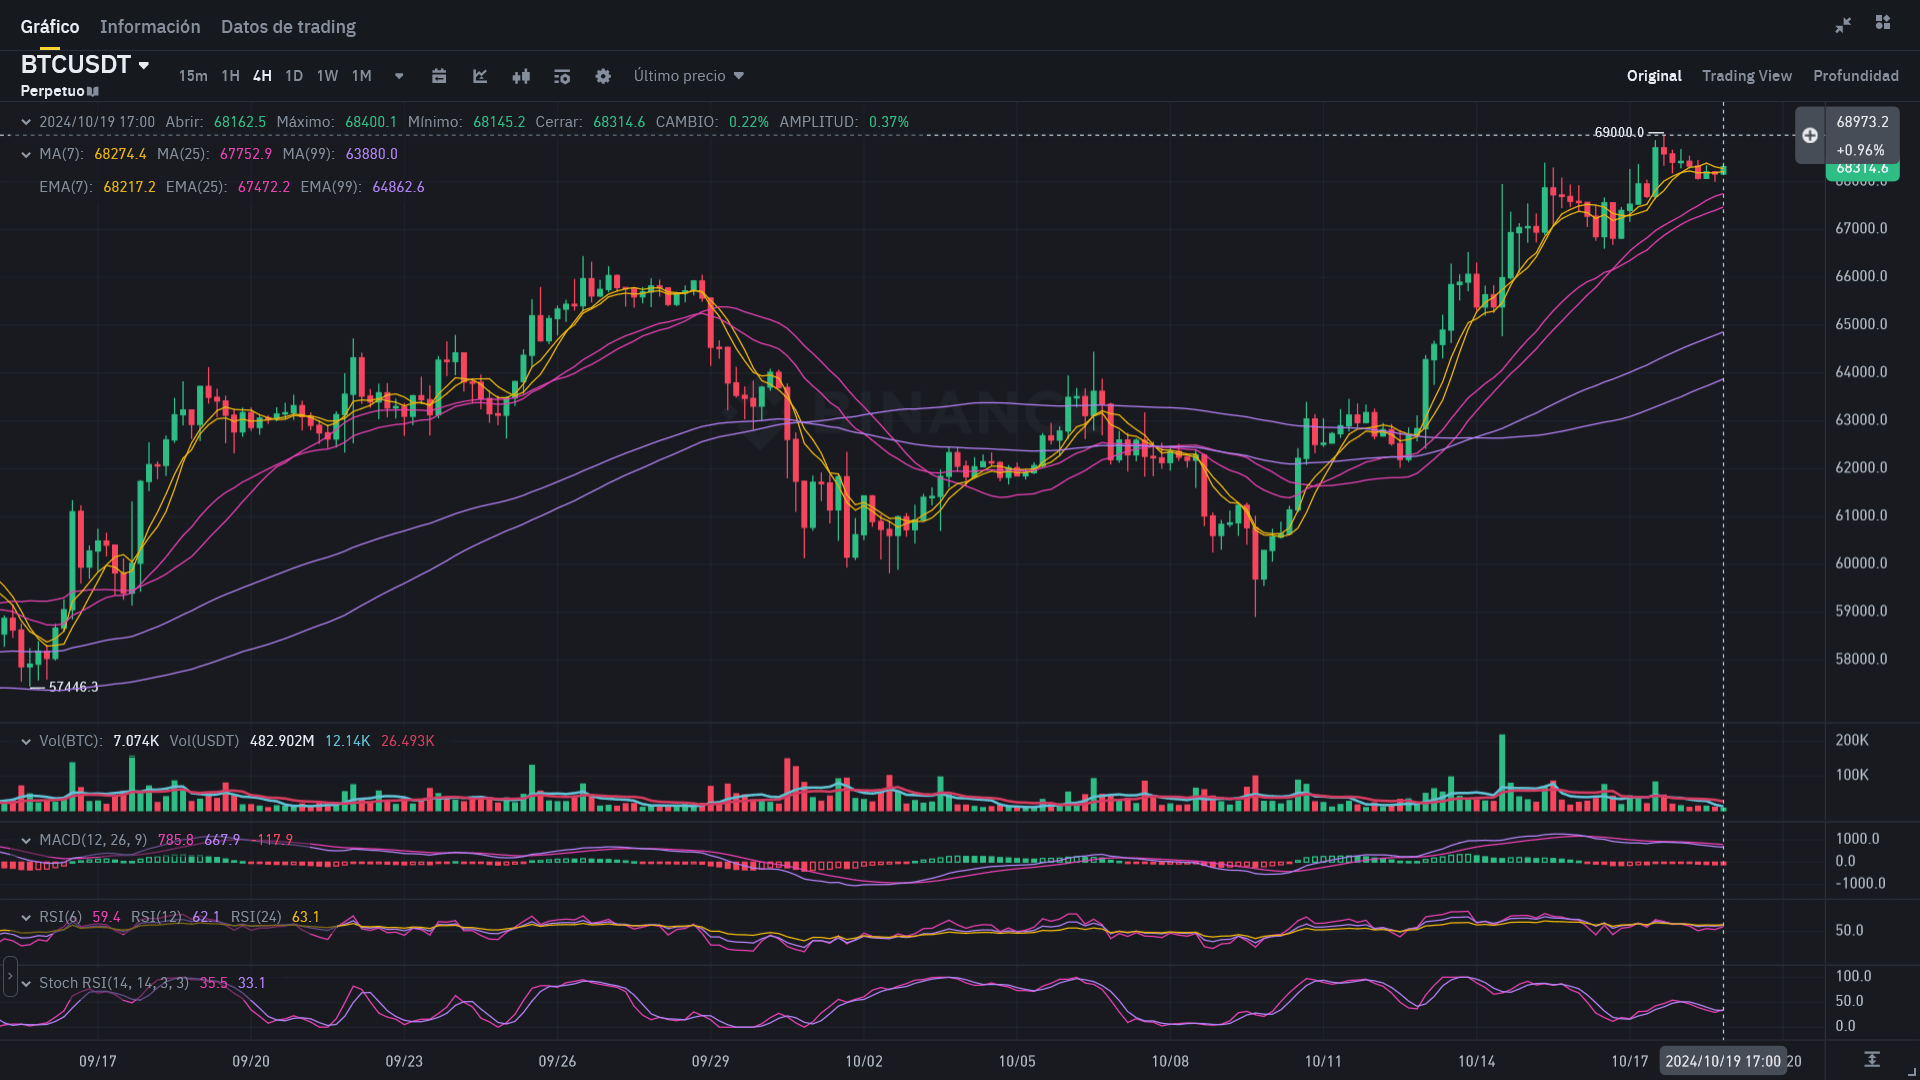Select the 15m timeframe

coord(193,76)
